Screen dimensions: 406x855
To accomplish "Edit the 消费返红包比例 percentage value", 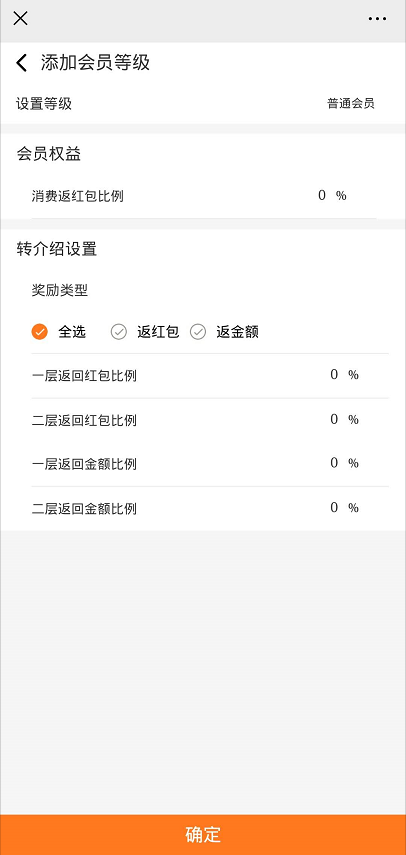I will coord(322,195).
